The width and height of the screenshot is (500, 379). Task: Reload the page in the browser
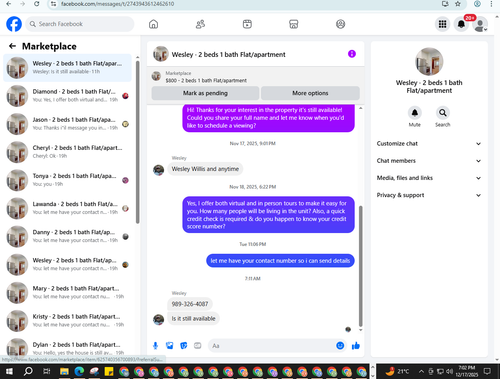pyautogui.click(x=37, y=4)
